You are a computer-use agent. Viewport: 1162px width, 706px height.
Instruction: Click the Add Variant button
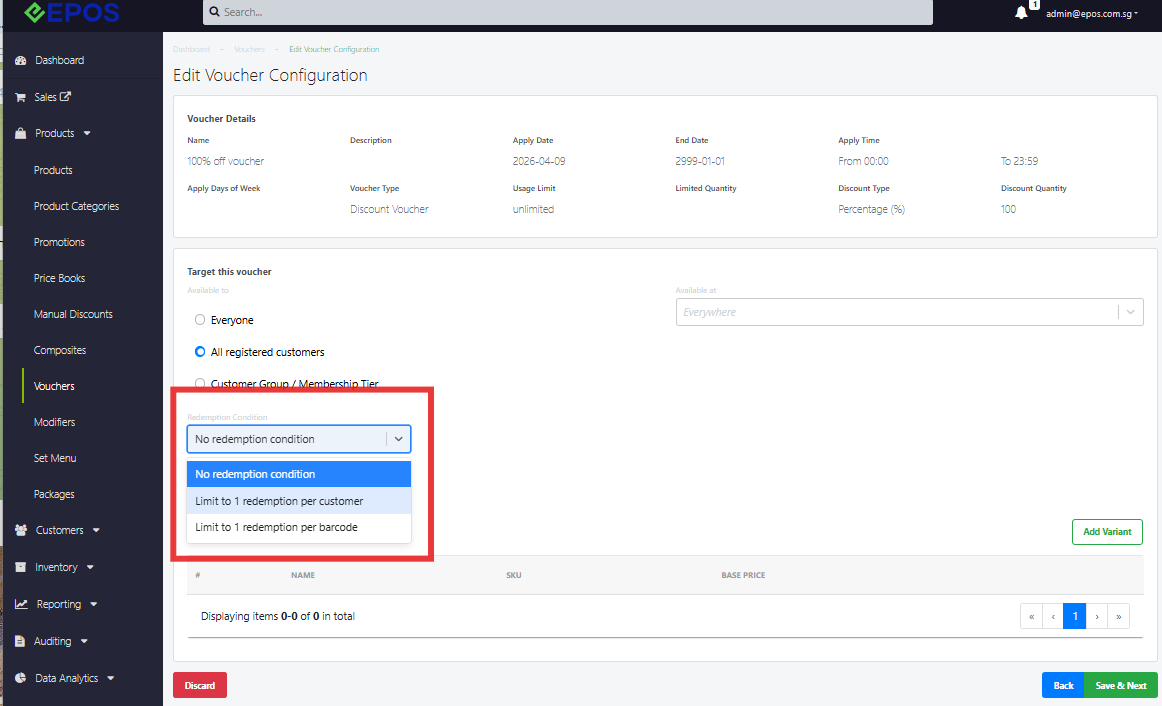(x=1107, y=532)
